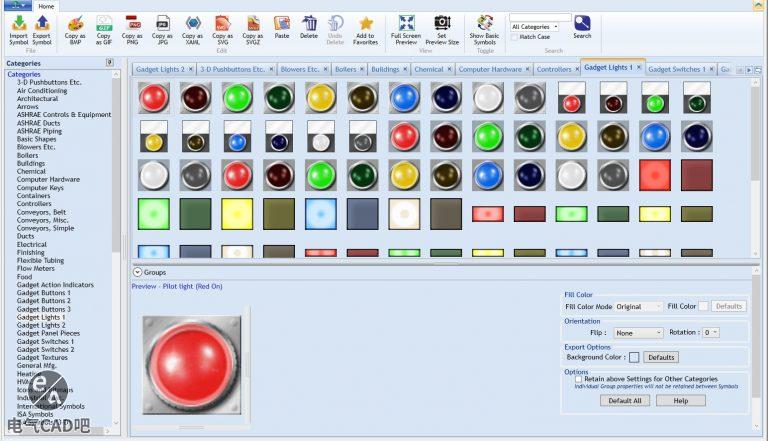Check Retain above Settings for Other Categories

pos(579,379)
